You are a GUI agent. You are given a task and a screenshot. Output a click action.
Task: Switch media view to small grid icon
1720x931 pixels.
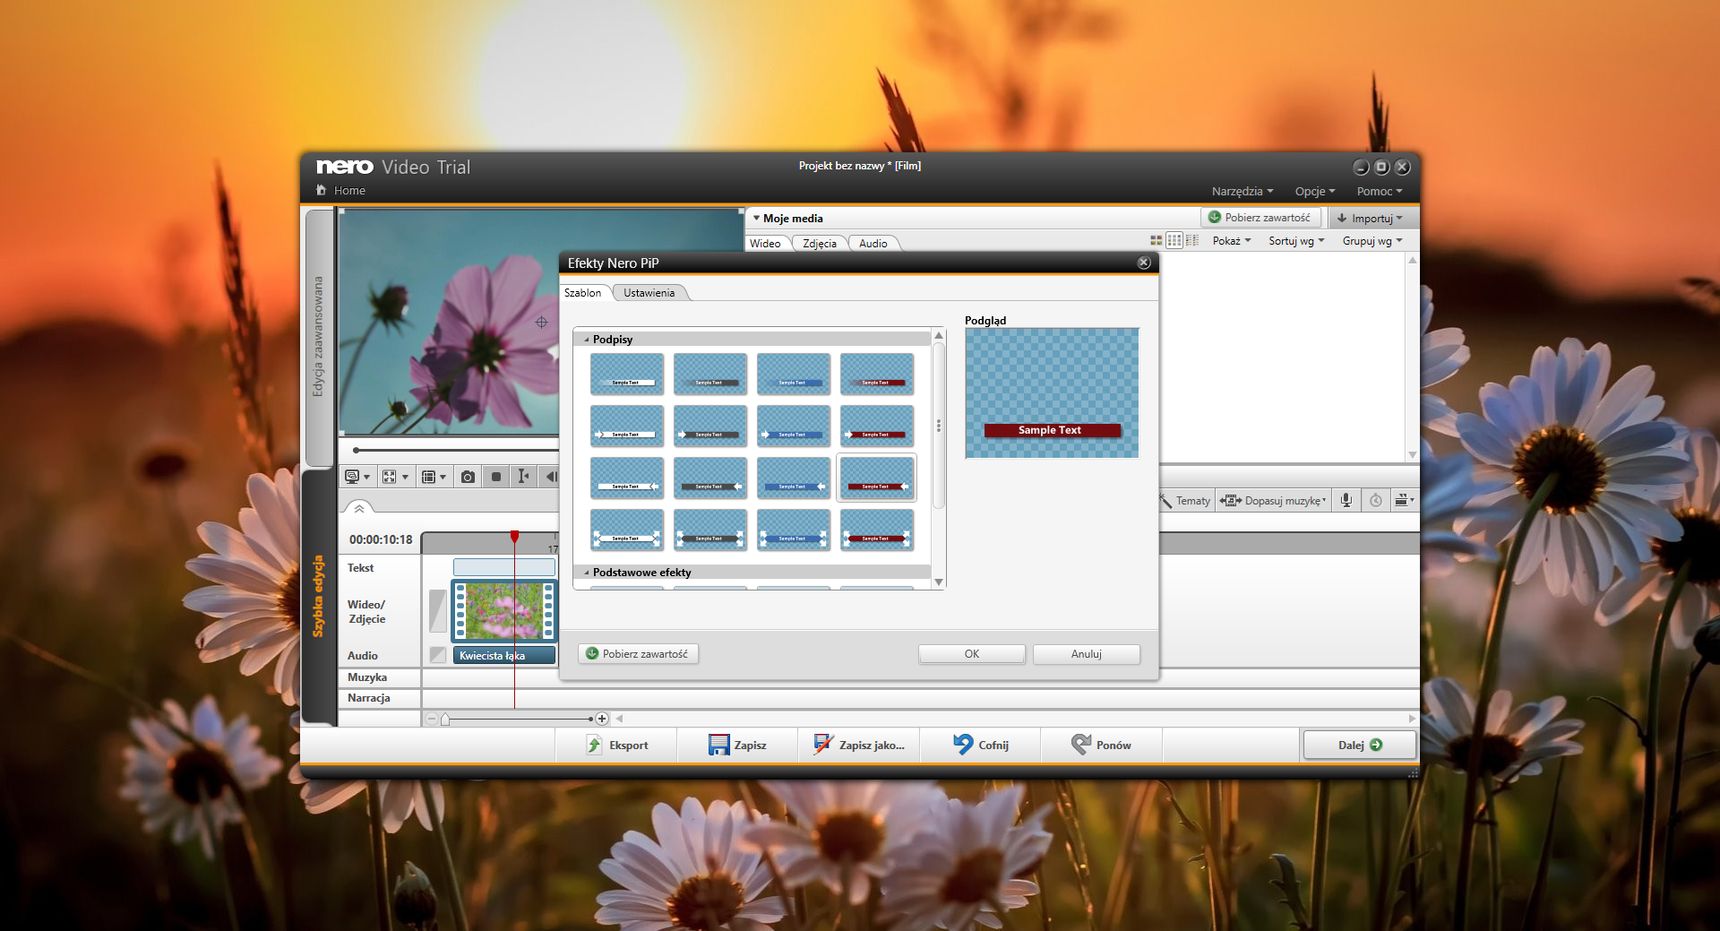(x=1174, y=241)
